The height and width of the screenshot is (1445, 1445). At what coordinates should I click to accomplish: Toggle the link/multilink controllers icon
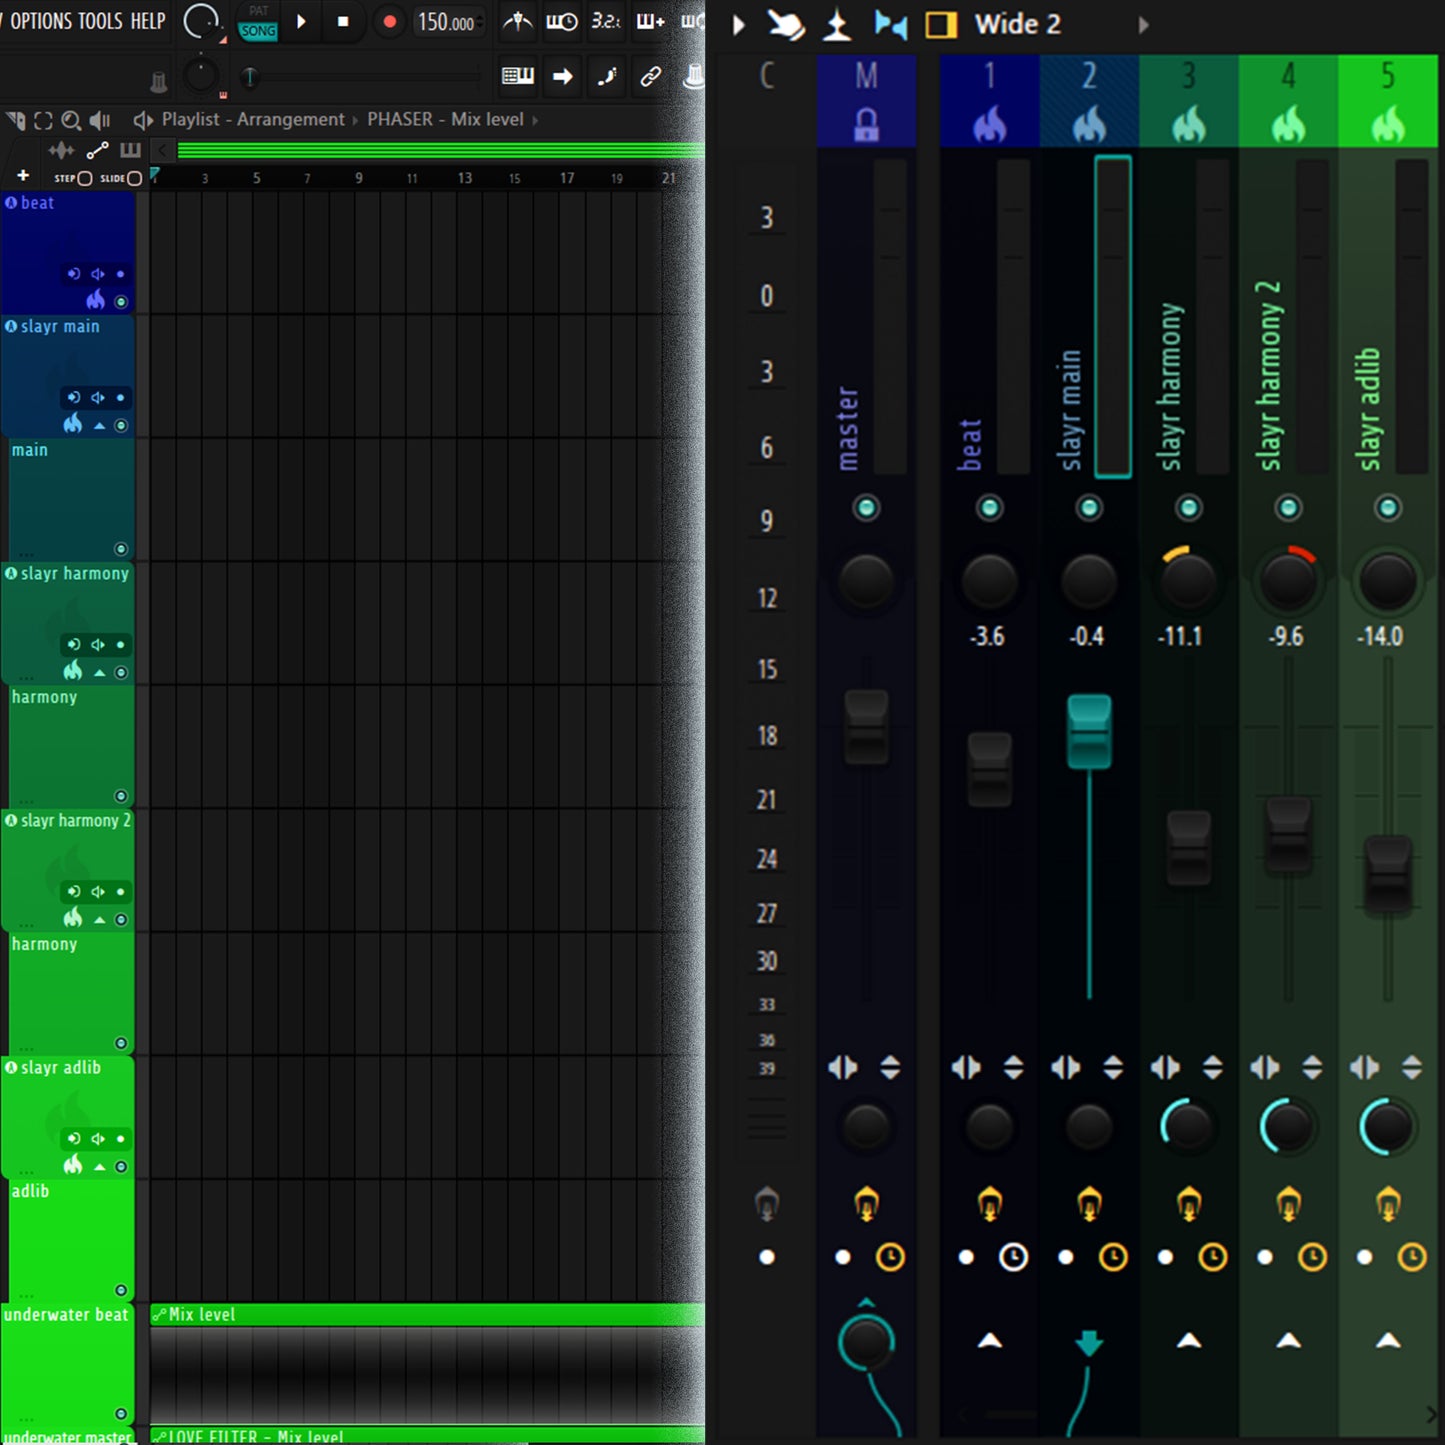650,76
